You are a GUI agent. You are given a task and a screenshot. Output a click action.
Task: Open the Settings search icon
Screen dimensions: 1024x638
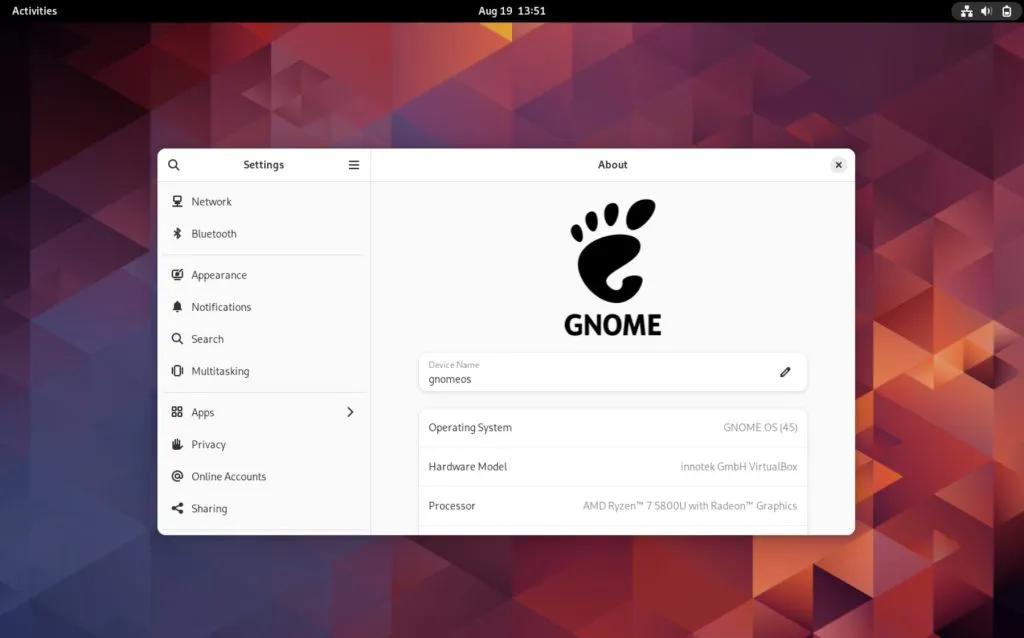pyautogui.click(x=174, y=165)
